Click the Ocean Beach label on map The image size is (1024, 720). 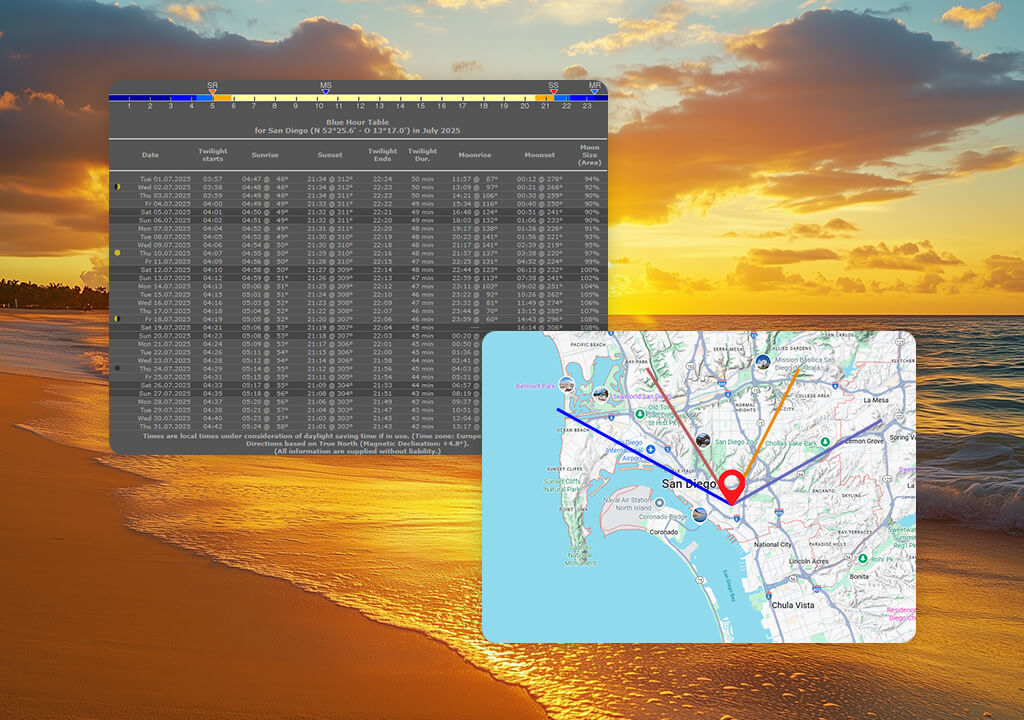coord(573,430)
